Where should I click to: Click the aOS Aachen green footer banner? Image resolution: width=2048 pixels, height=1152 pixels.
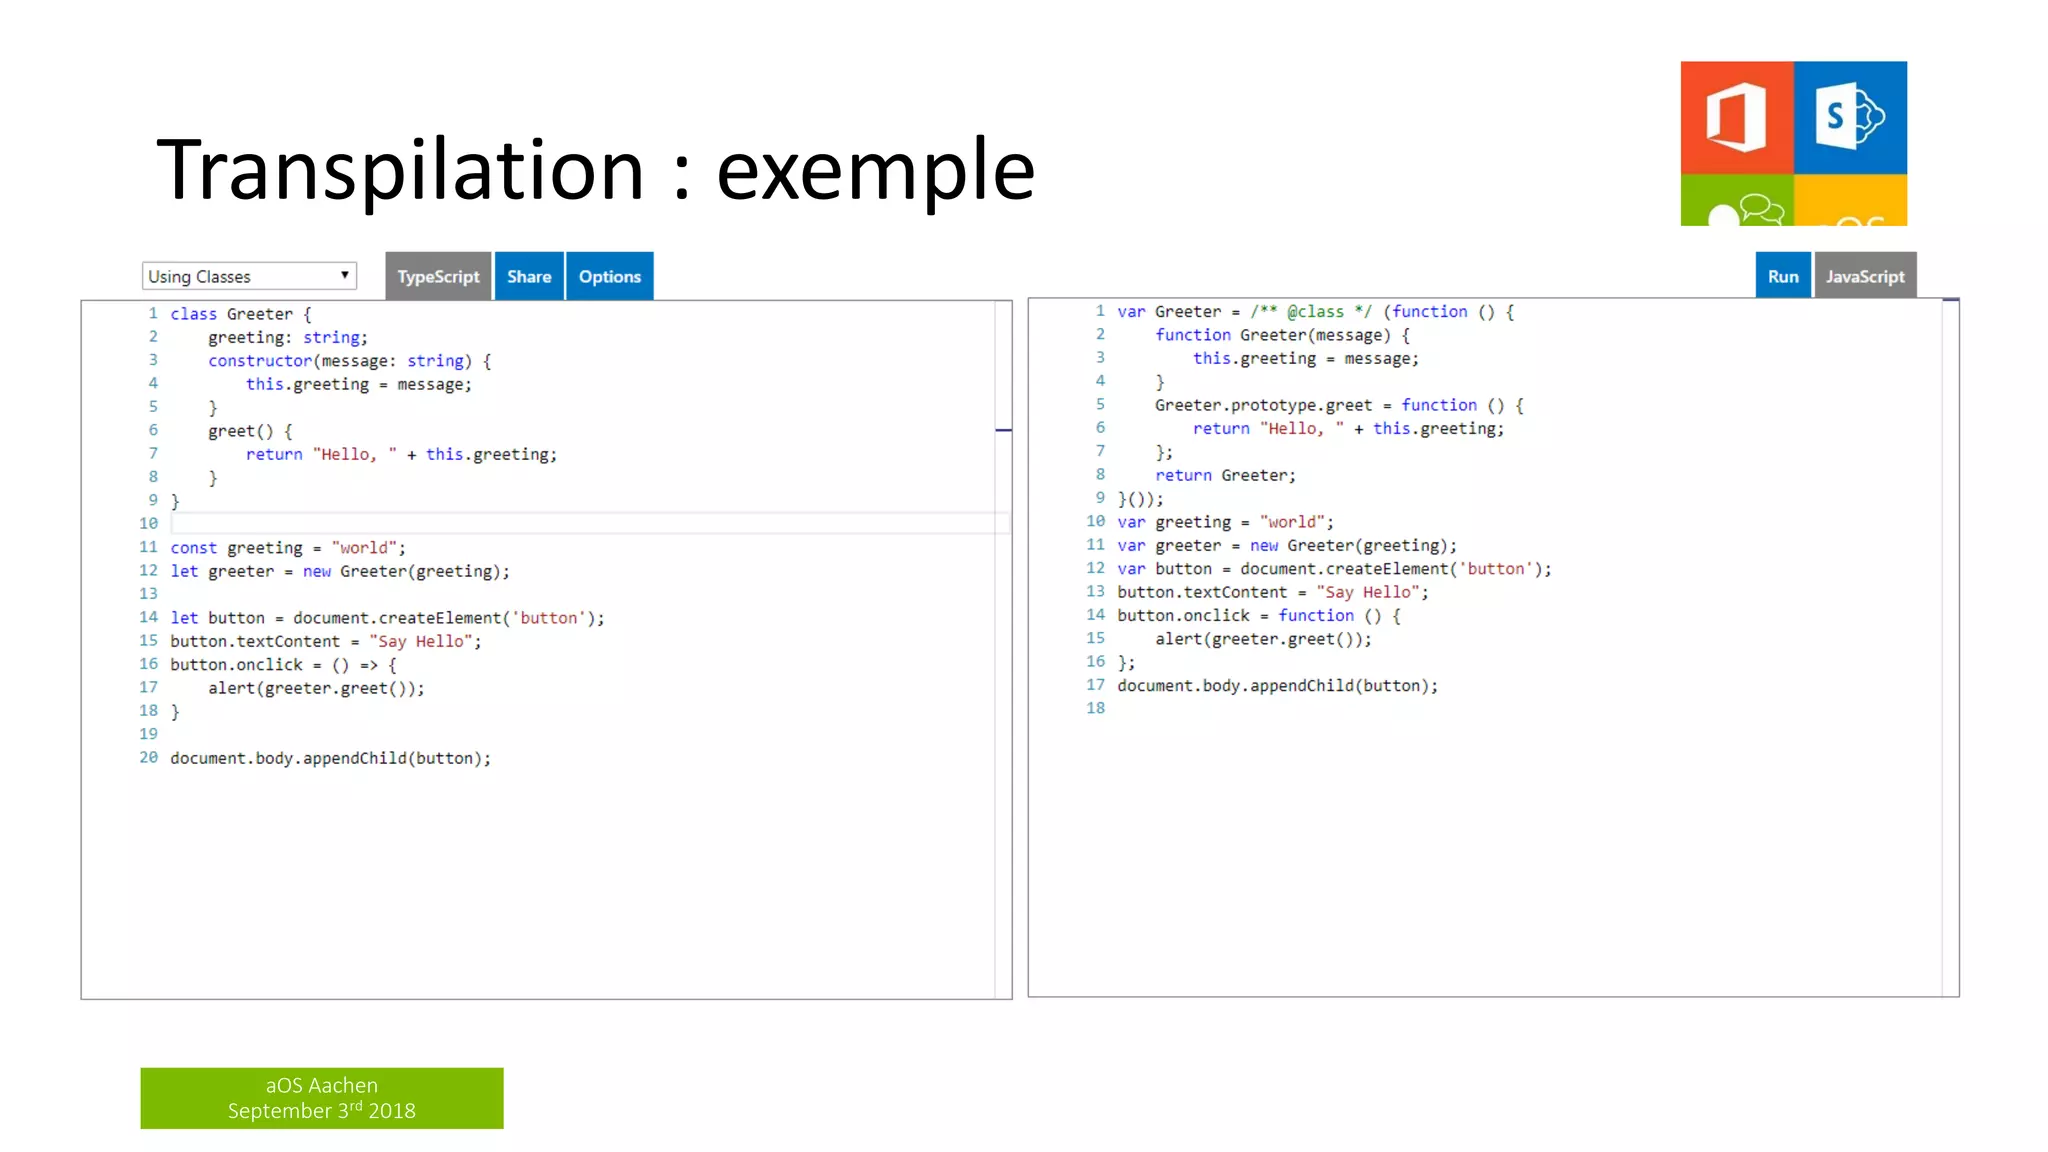point(321,1098)
